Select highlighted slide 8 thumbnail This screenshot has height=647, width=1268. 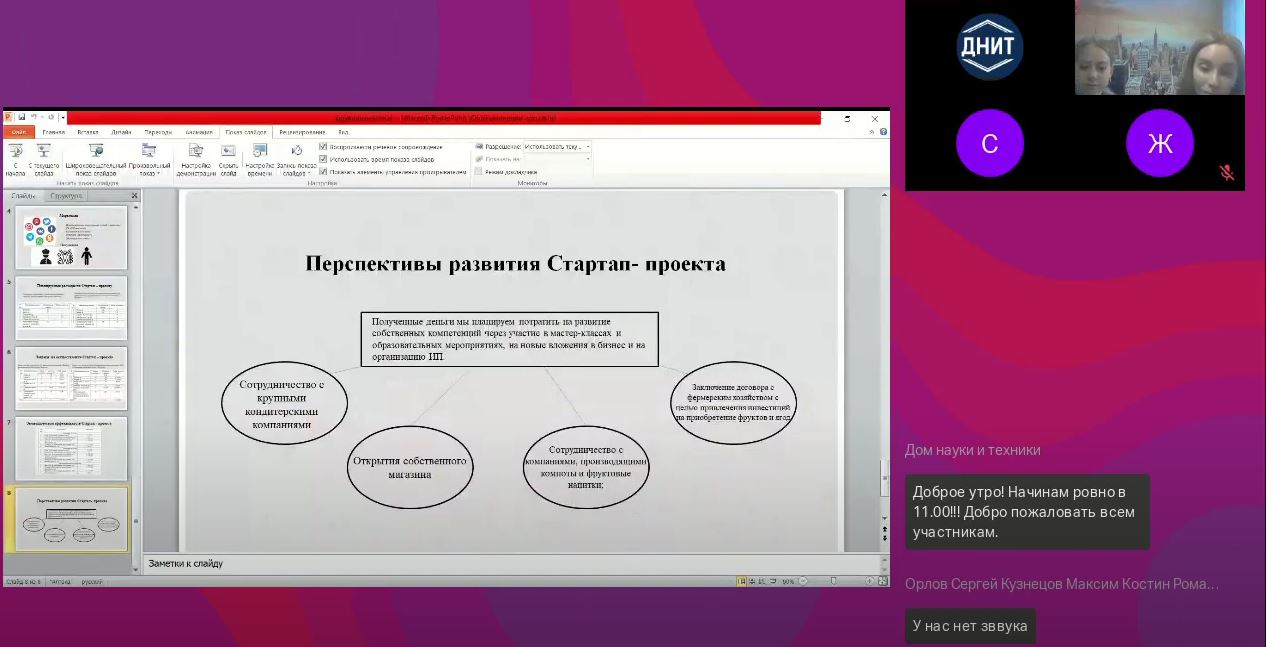point(71,519)
